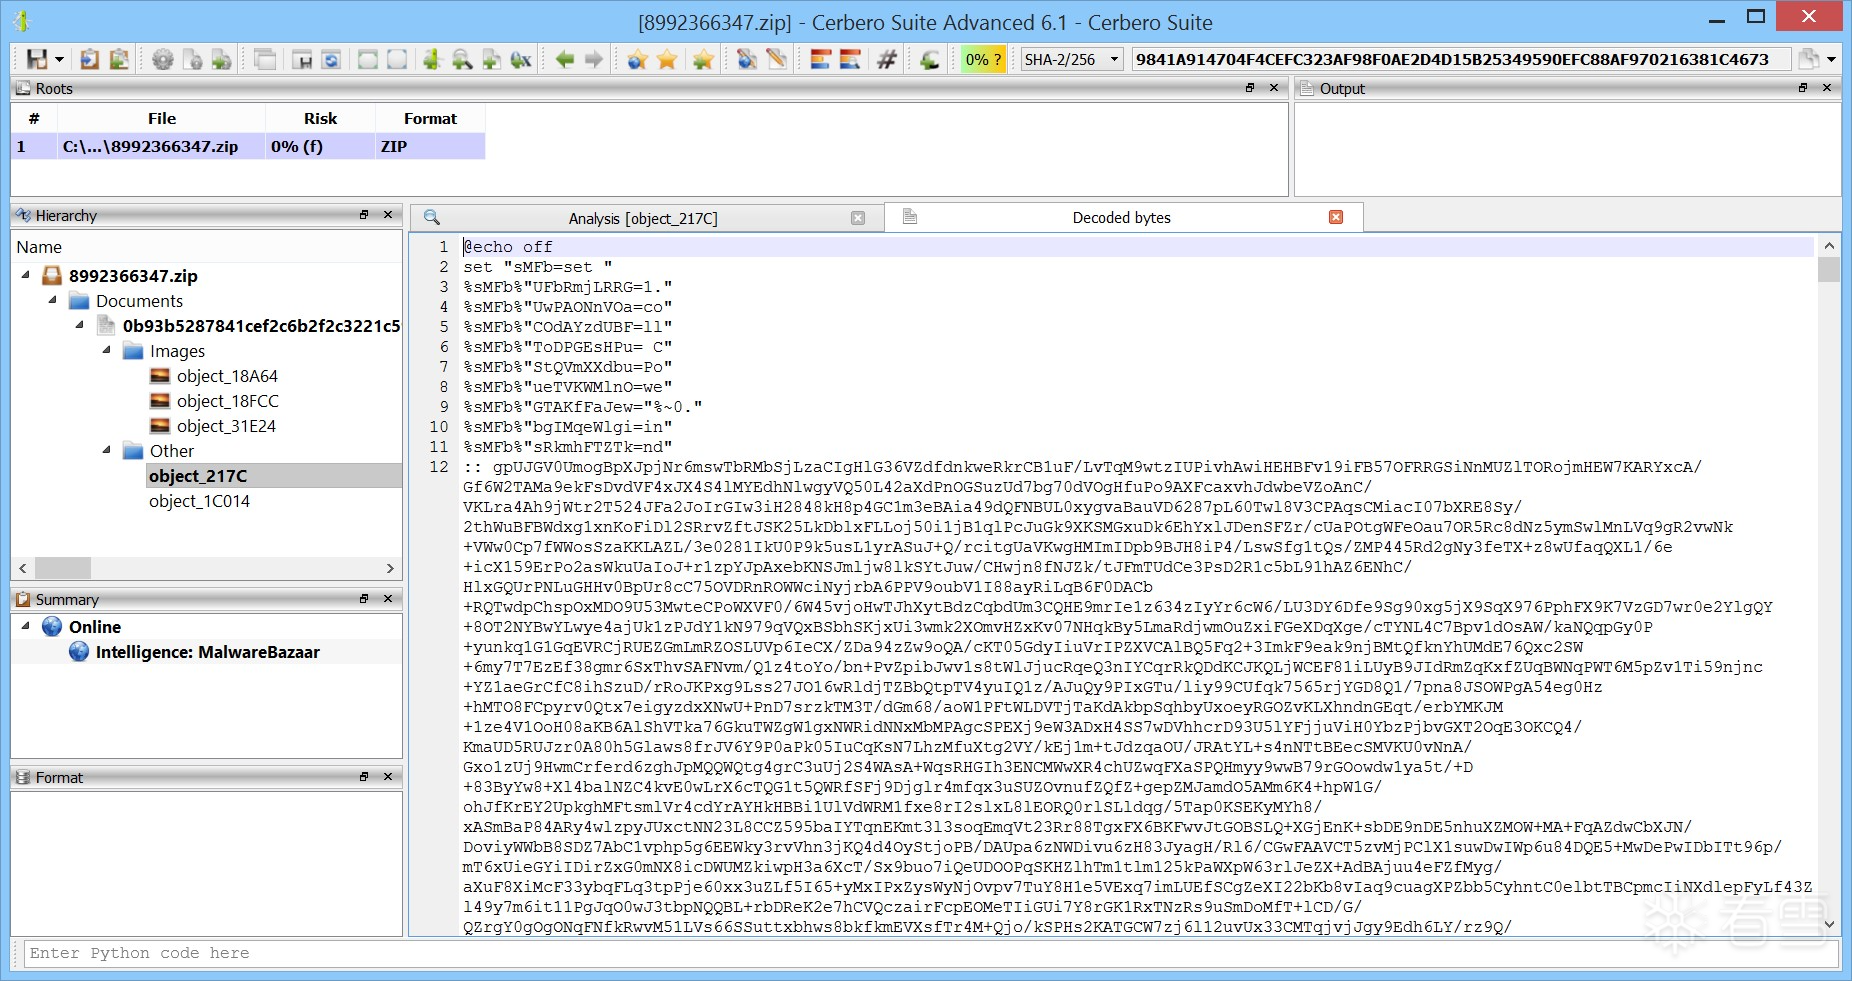Click the file with gear toolbar icon
1852x981 pixels.
coord(192,60)
